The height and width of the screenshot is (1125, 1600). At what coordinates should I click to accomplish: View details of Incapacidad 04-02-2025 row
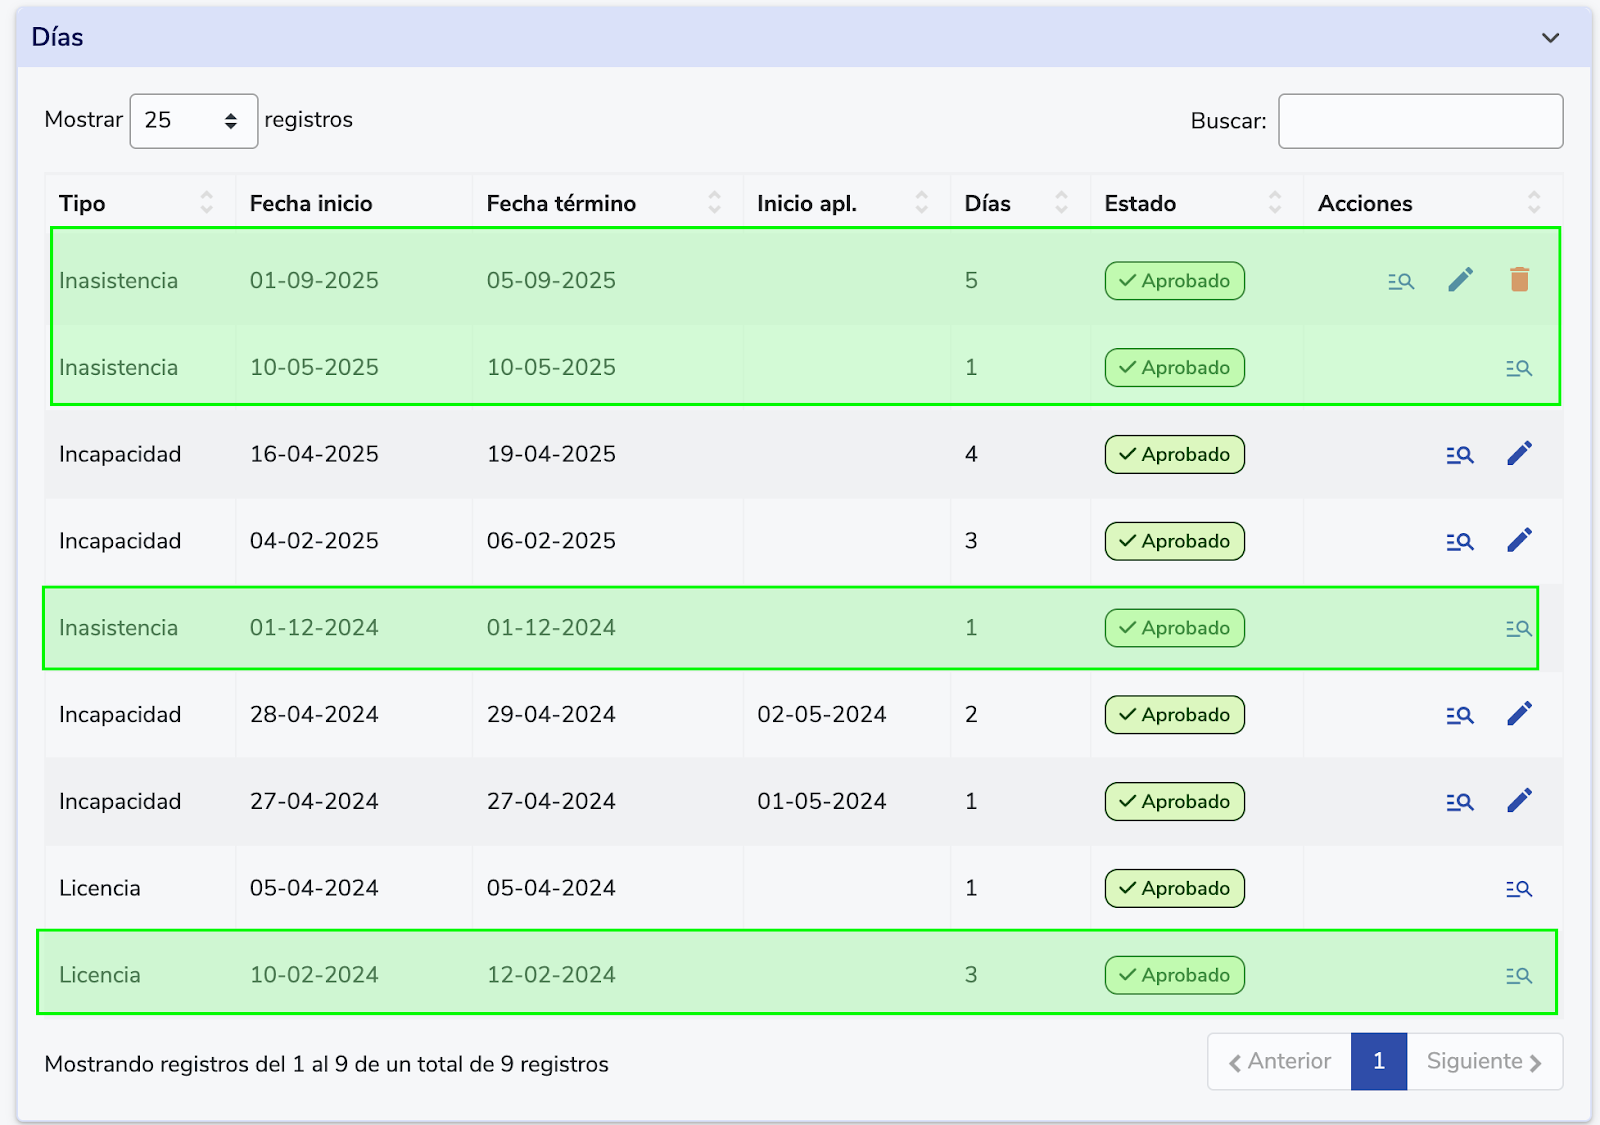(1460, 541)
